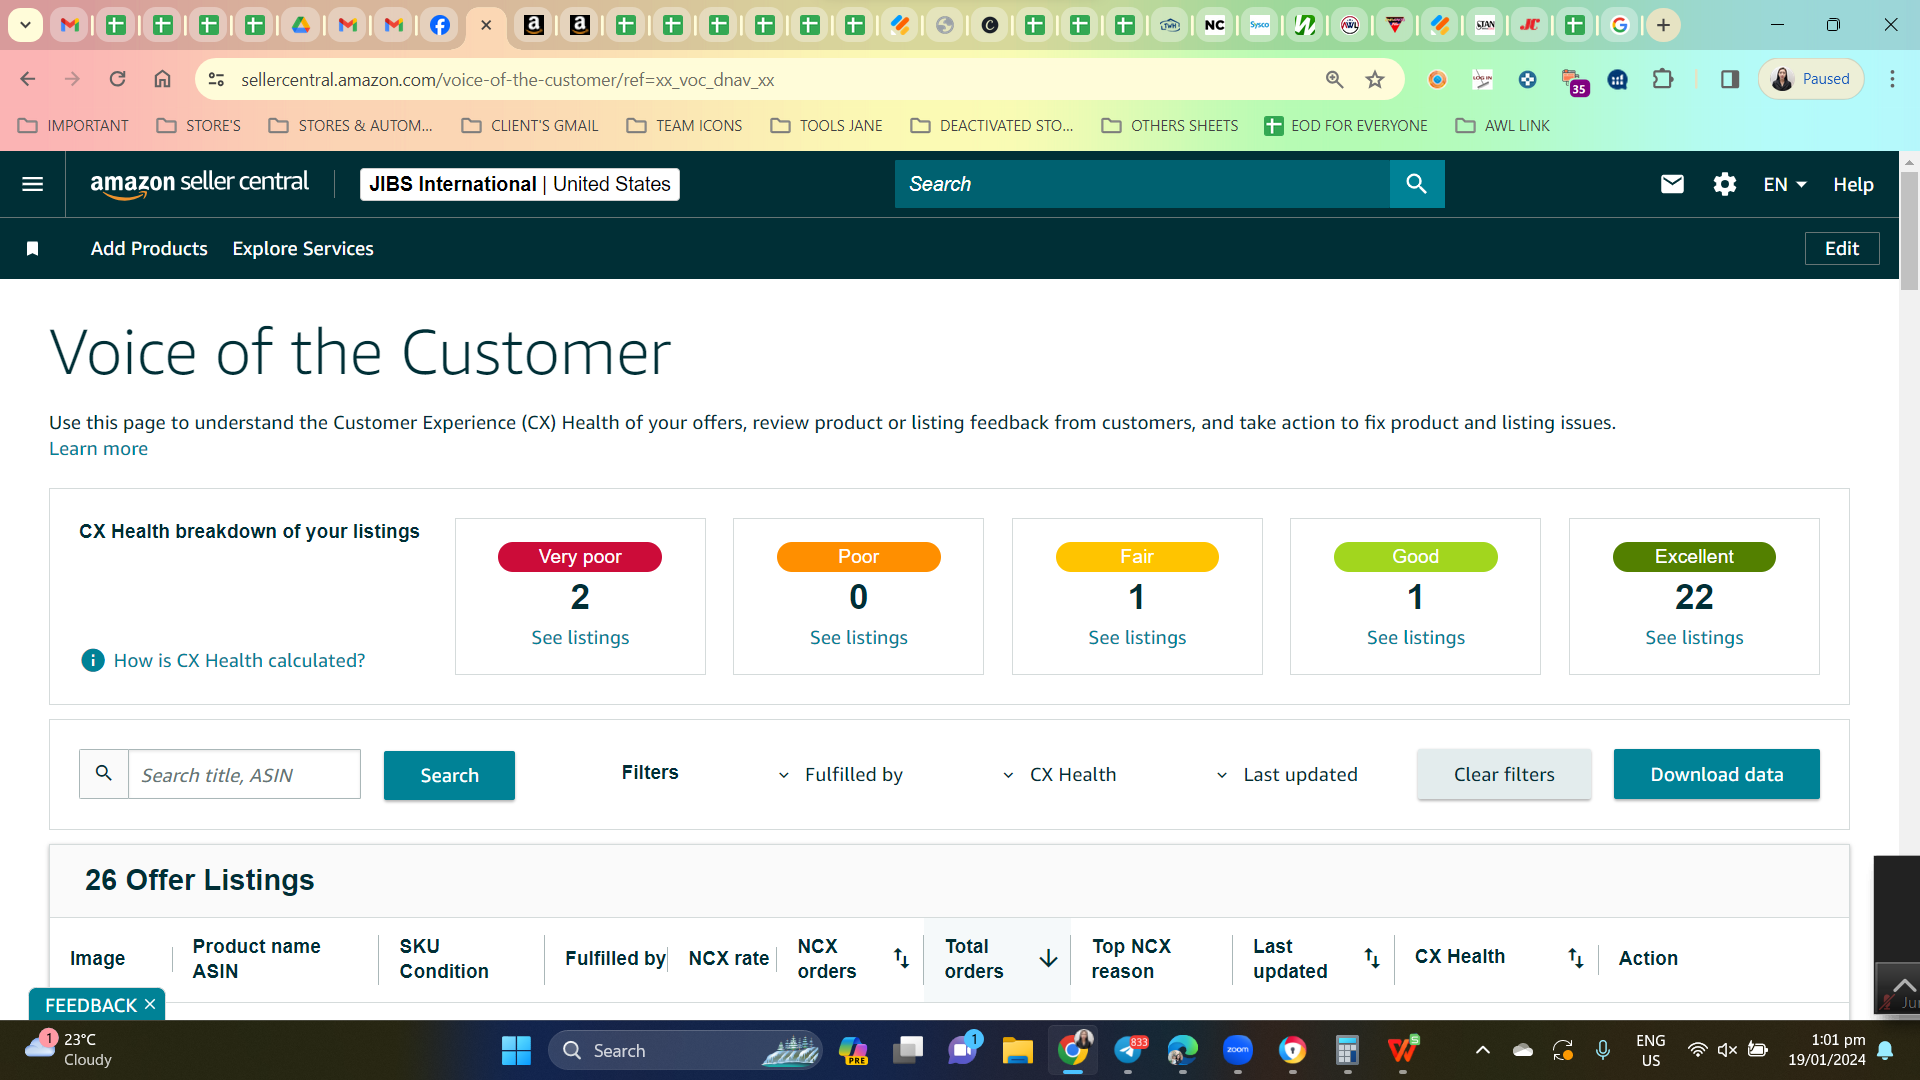
Task: Click the browser address bar URL
Action: 507,79
